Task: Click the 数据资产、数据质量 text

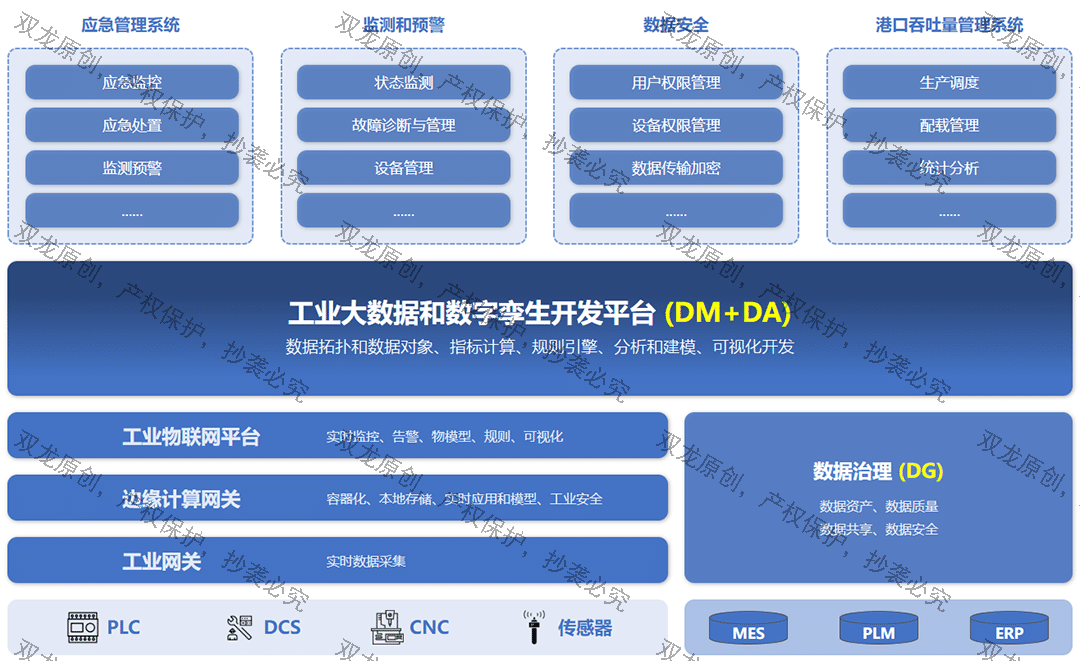Action: (x=878, y=507)
